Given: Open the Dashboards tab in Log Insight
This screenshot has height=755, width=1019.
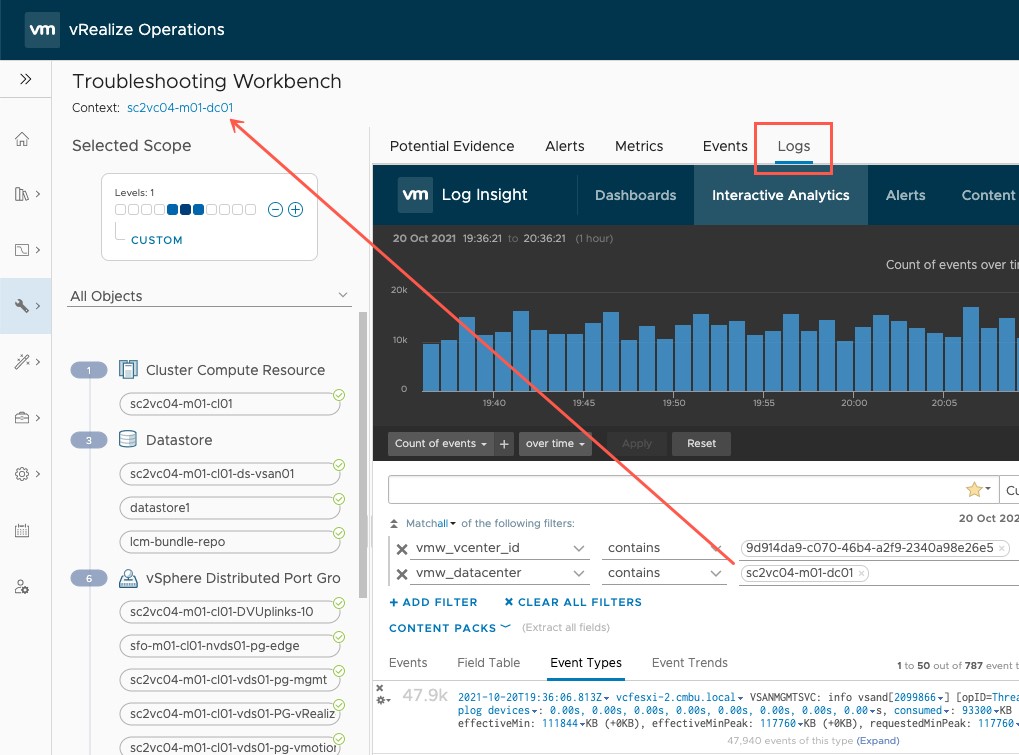Looking at the screenshot, I should tap(635, 195).
